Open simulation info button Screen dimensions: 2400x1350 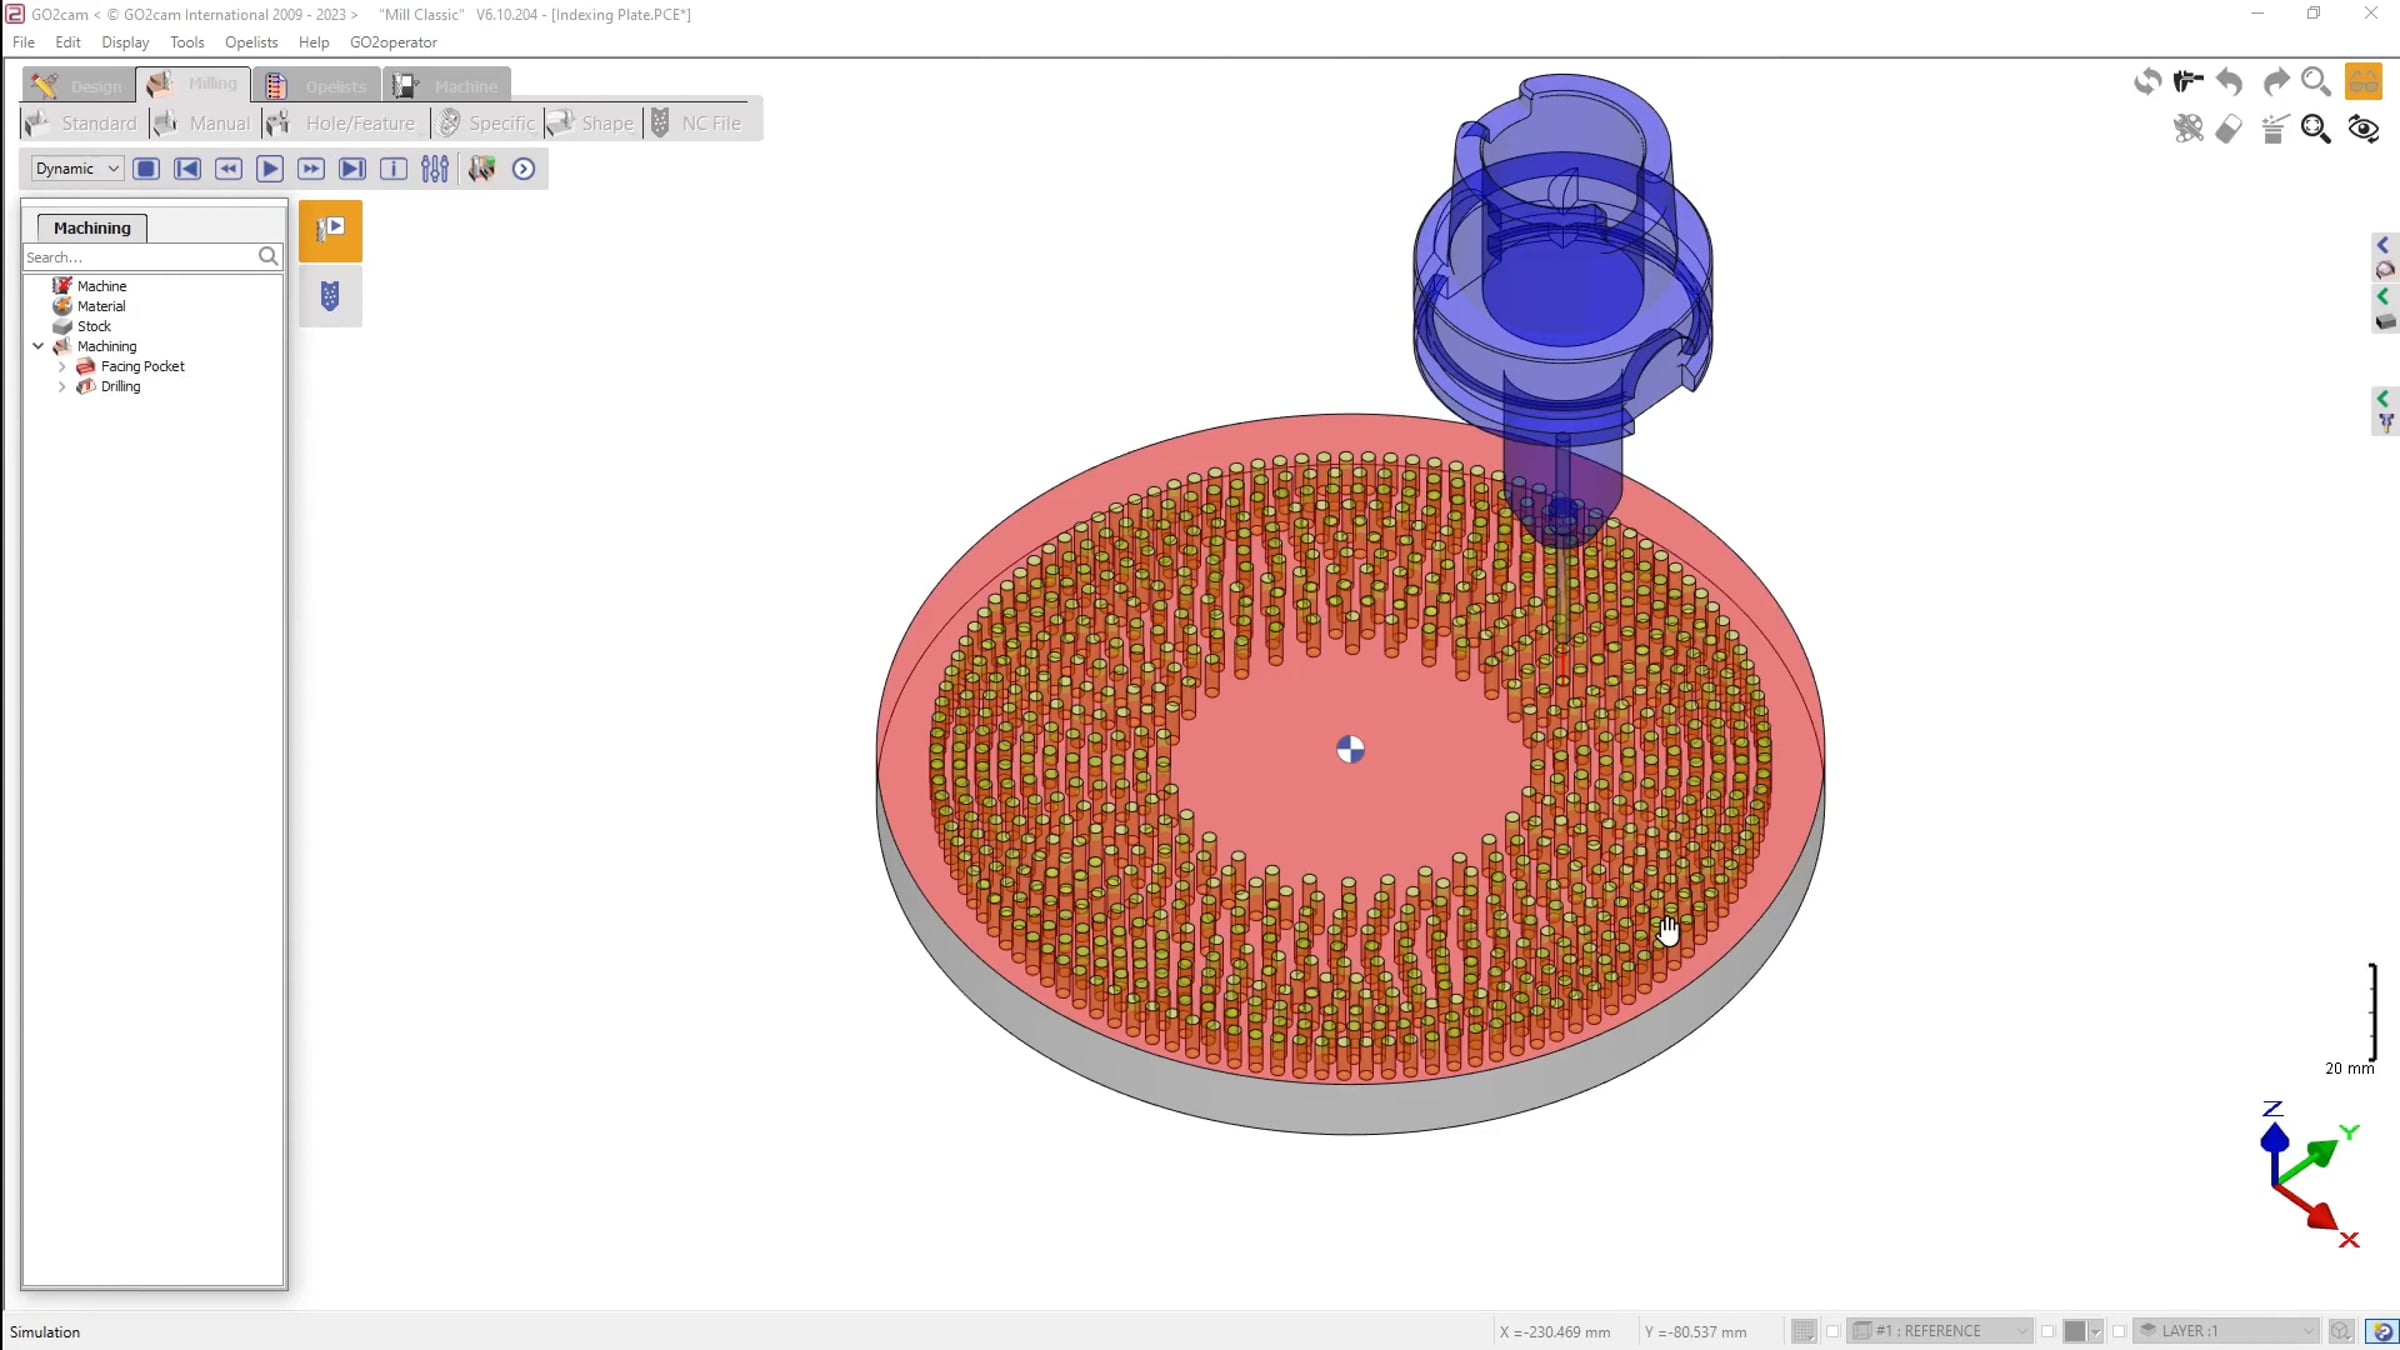pos(394,169)
